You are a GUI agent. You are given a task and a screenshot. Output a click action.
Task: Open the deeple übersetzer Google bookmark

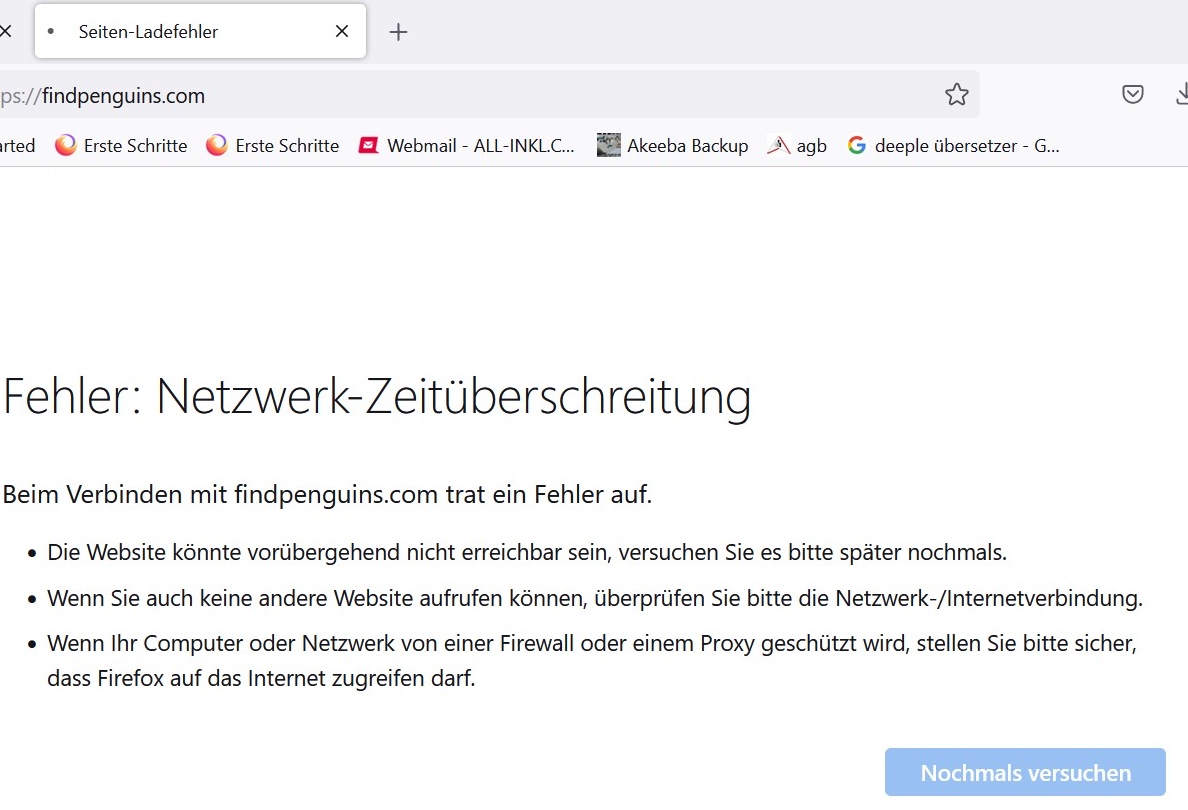(953, 146)
